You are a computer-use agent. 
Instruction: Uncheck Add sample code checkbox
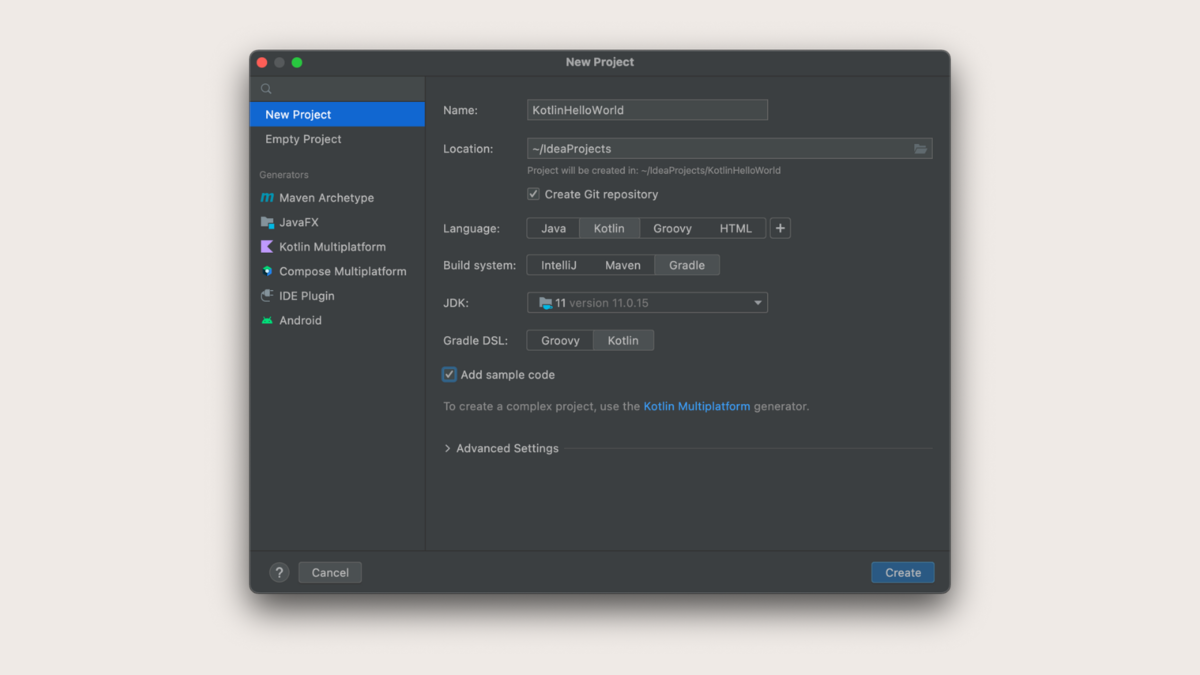click(x=449, y=375)
